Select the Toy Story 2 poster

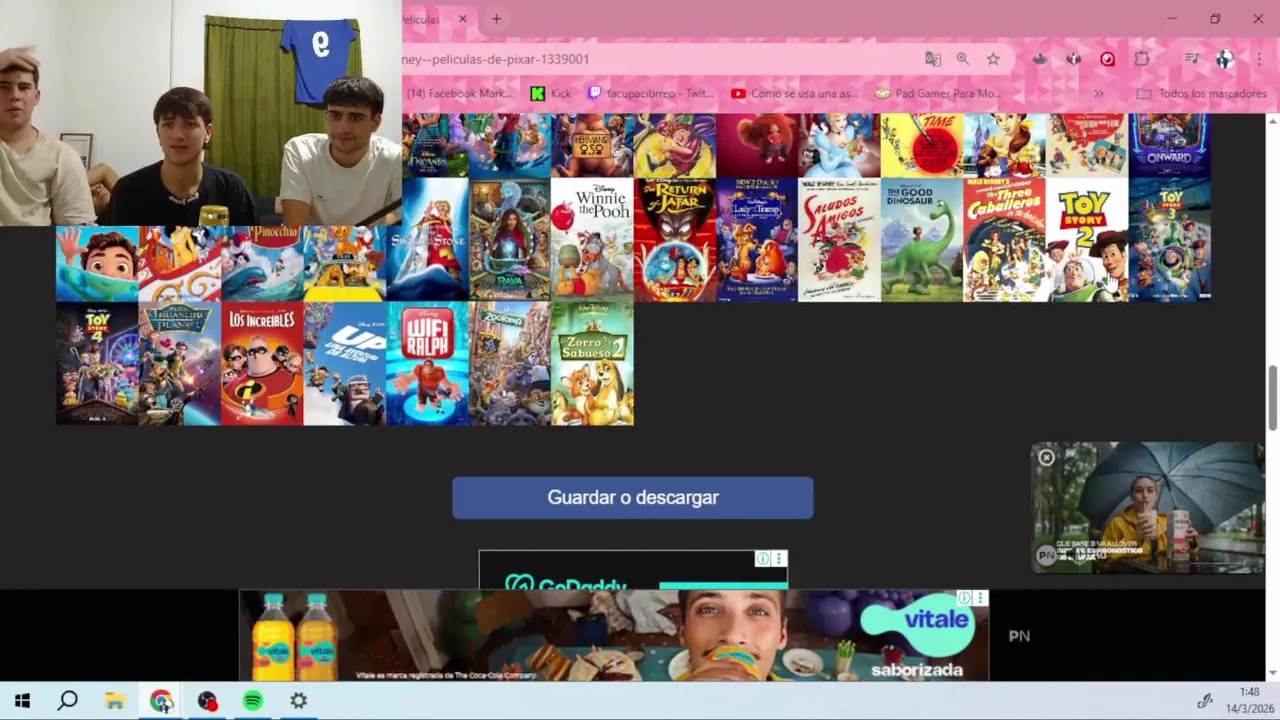point(1087,239)
